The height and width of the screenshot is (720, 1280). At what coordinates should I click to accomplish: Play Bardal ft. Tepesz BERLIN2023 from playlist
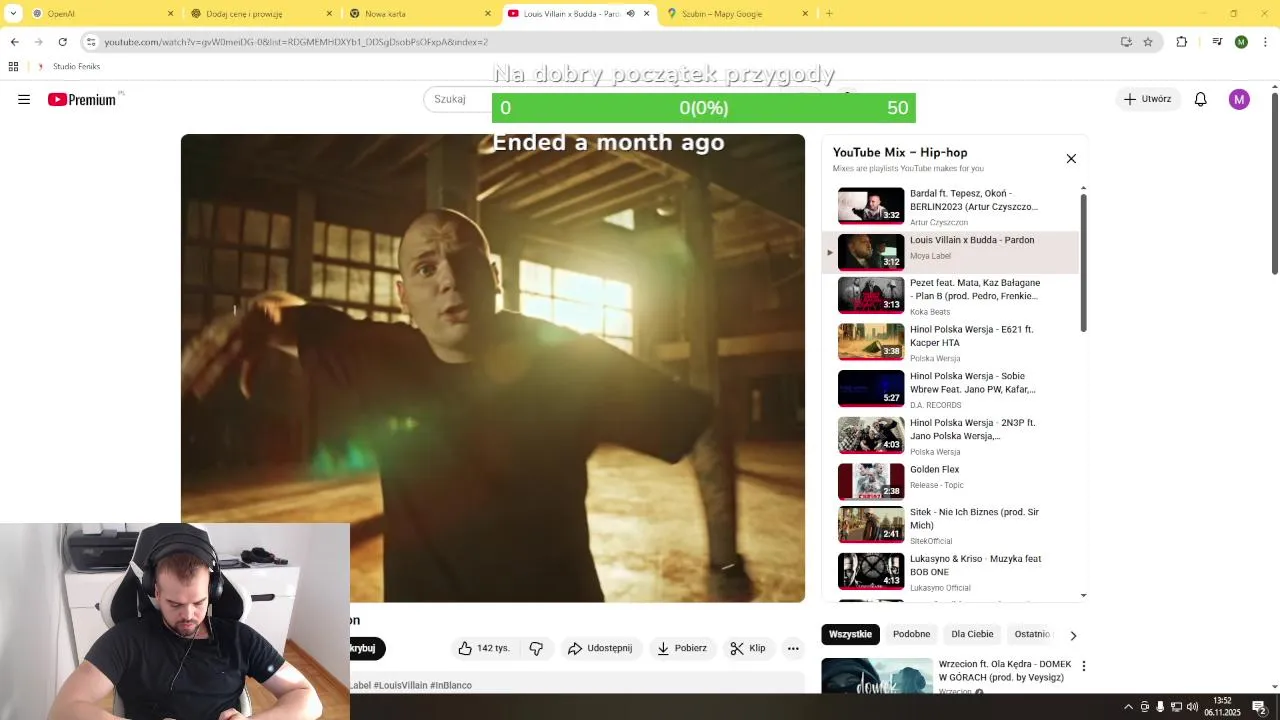pos(950,206)
